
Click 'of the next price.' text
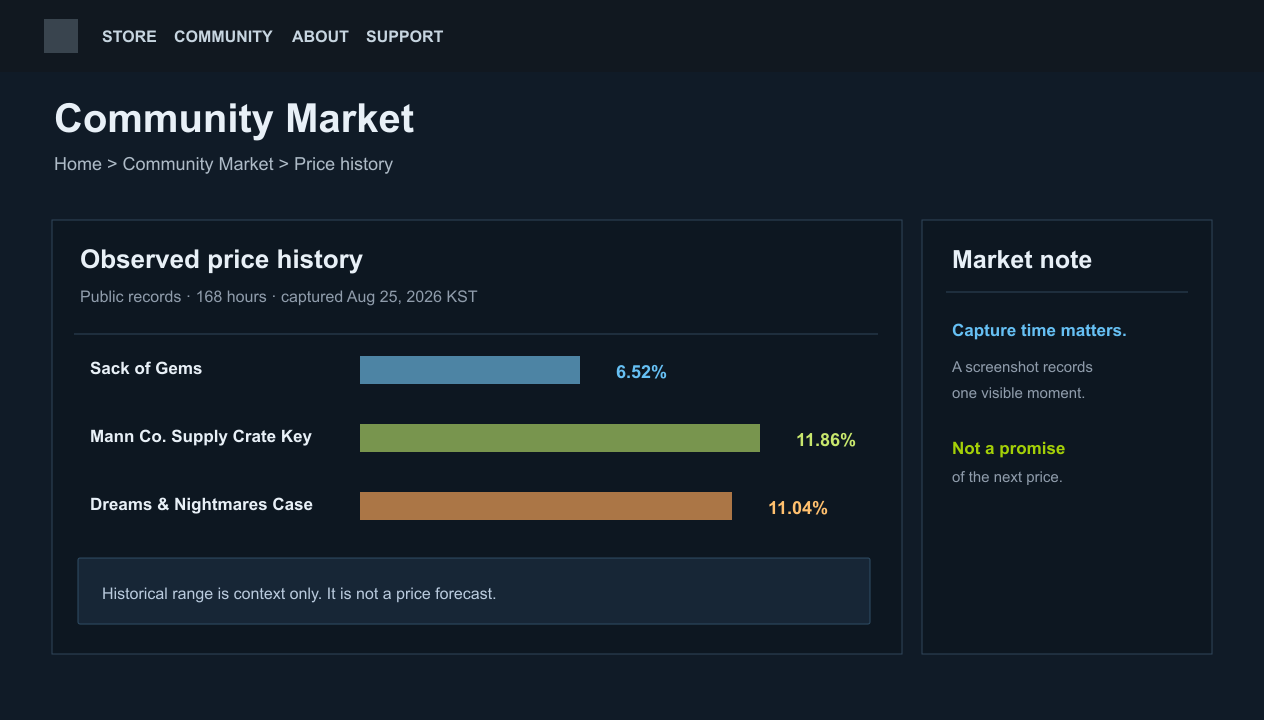pyautogui.click(x=1007, y=477)
